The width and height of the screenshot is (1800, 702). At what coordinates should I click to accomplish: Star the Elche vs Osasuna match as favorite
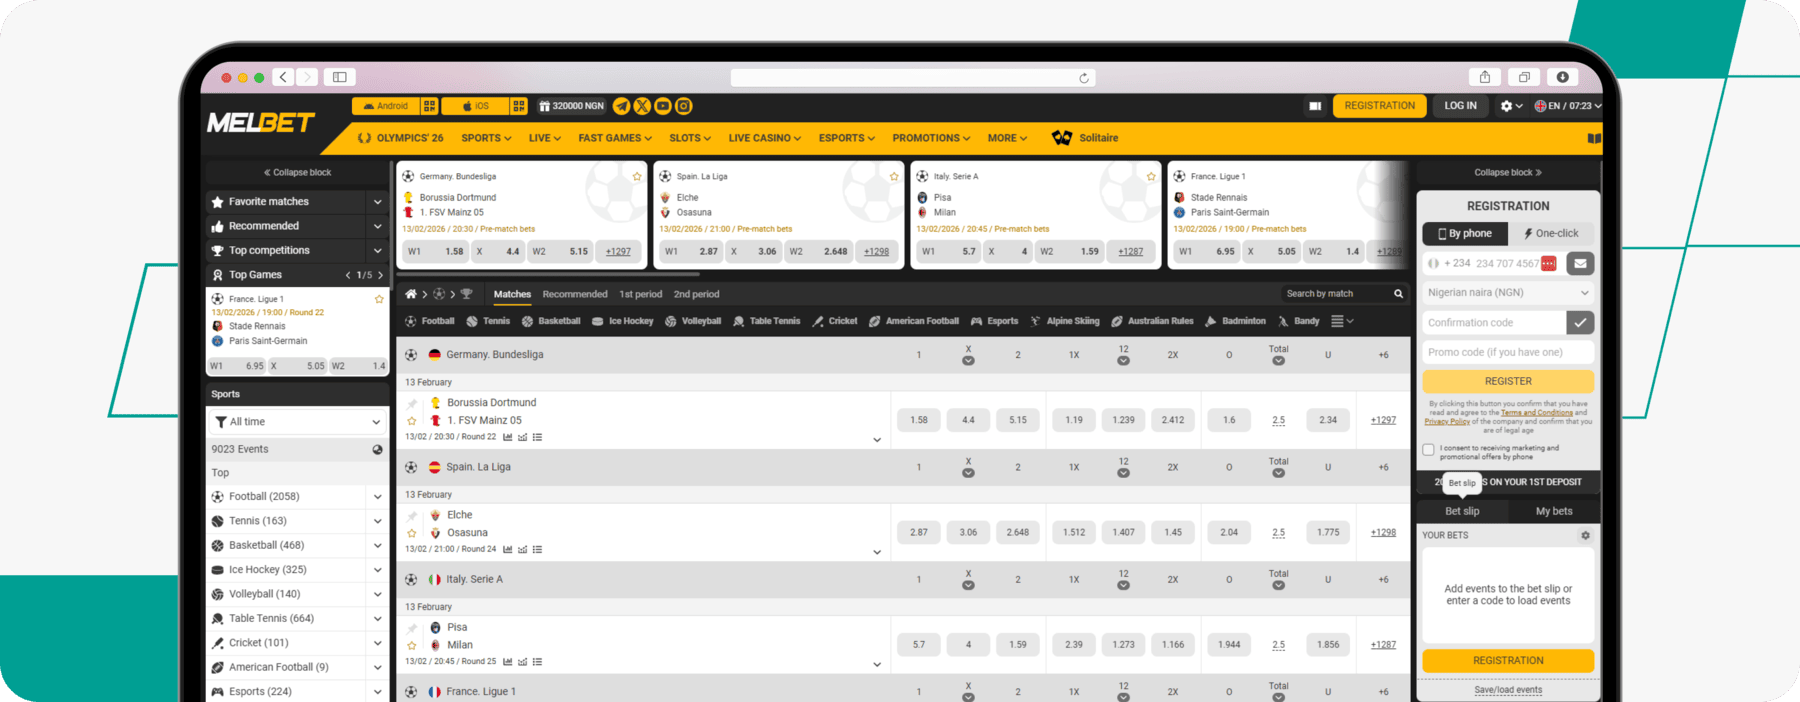point(412,533)
